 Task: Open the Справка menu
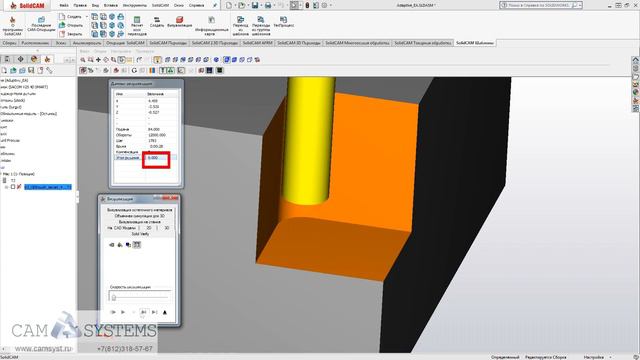(x=197, y=5)
